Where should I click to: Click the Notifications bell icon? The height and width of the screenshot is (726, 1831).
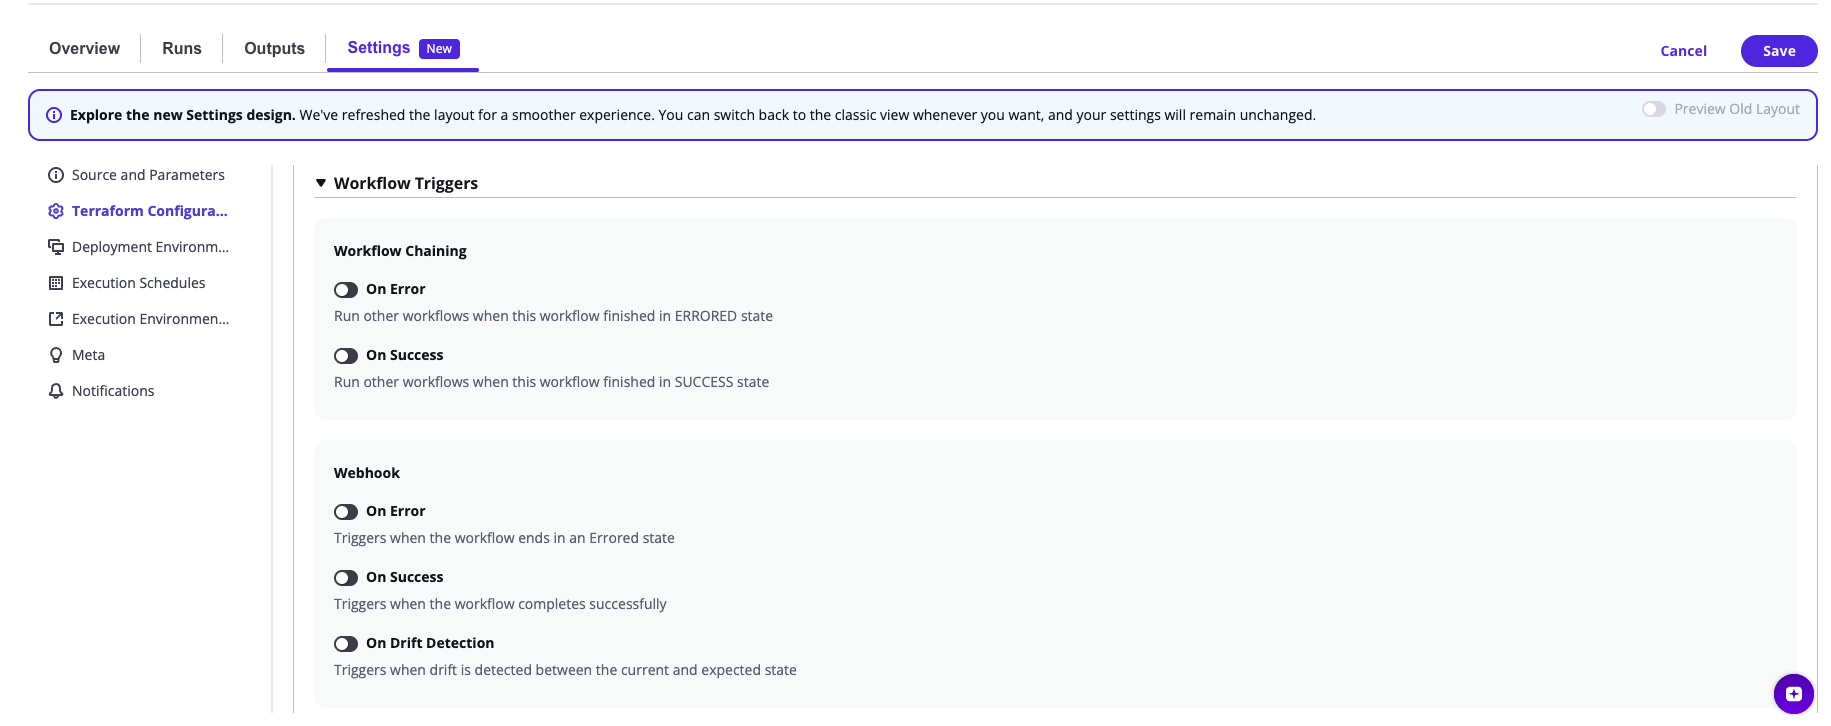[x=55, y=391]
